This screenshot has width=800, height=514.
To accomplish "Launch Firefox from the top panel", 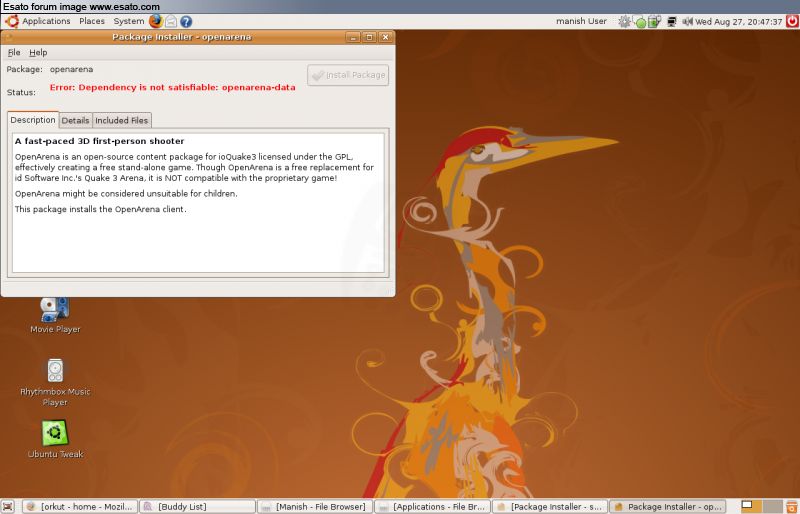I will (x=156, y=21).
